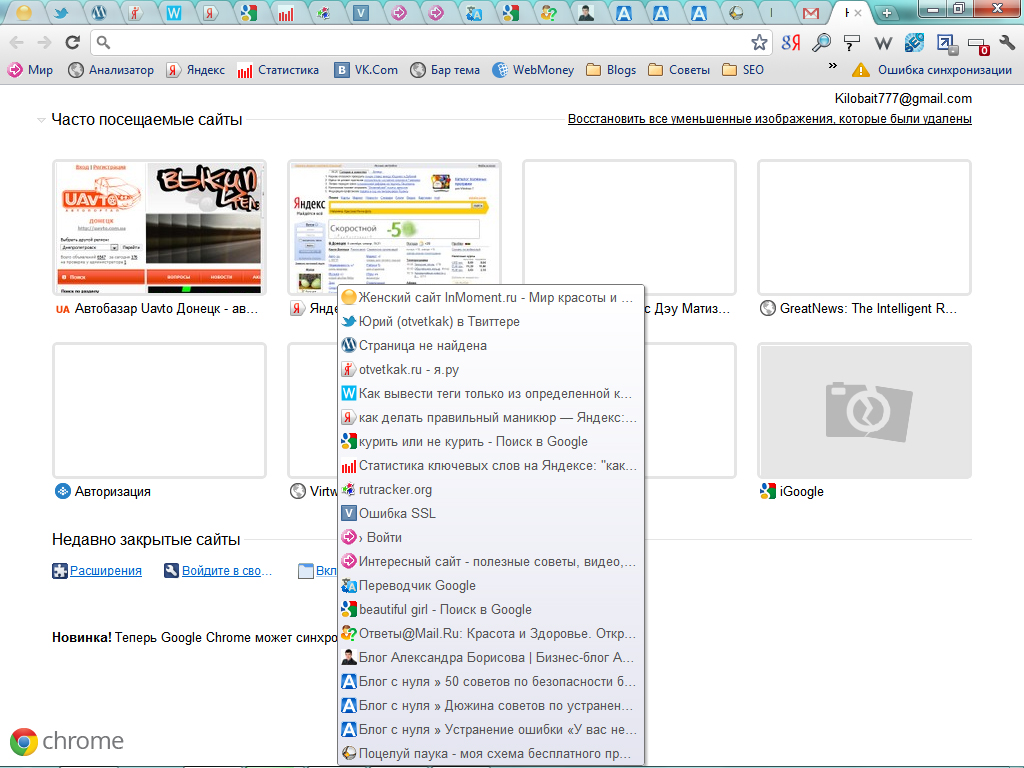Open the wrench settings menu

coord(1007,42)
